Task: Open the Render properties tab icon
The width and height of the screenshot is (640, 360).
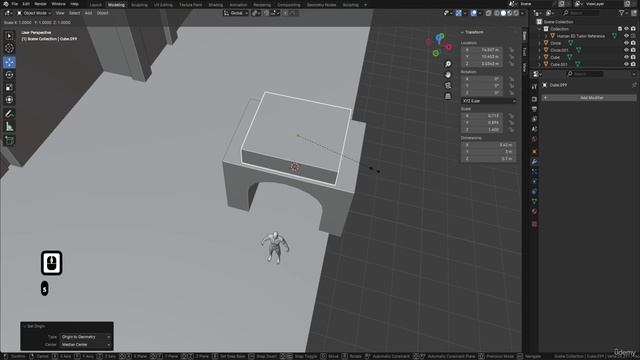Action: pyautogui.click(x=534, y=99)
